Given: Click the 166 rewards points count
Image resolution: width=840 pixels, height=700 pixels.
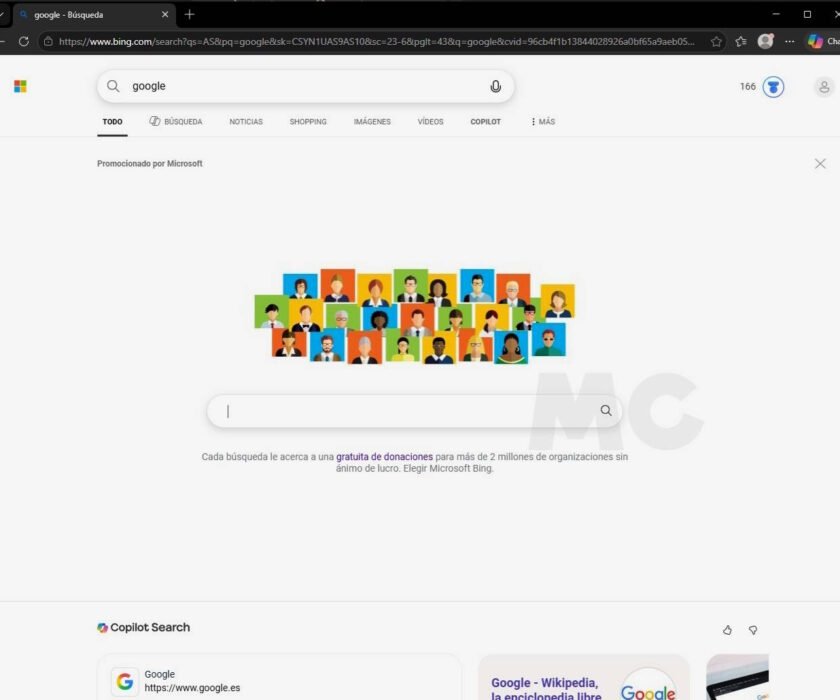Looking at the screenshot, I should click(748, 86).
